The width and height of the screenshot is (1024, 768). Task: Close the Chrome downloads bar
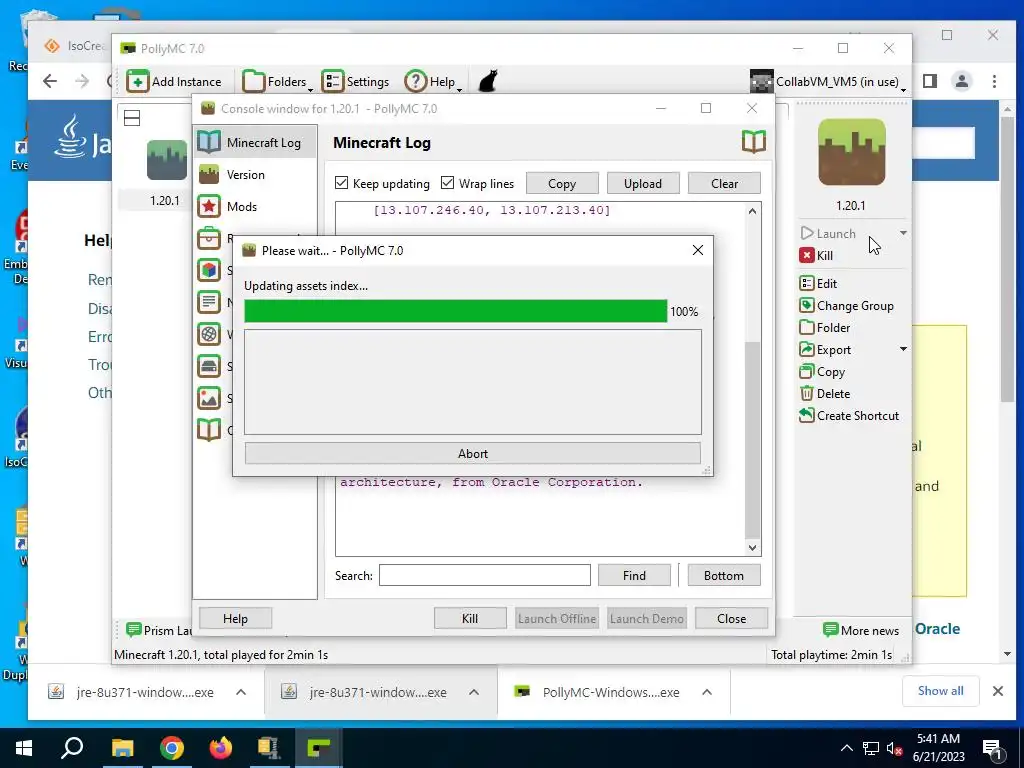pyautogui.click(x=998, y=691)
